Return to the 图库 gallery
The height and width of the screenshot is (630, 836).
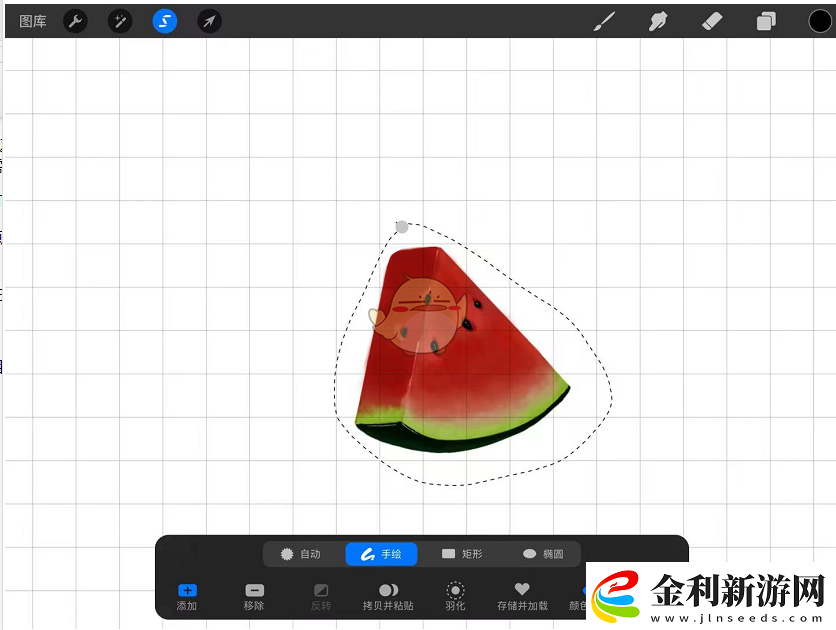click(x=30, y=21)
